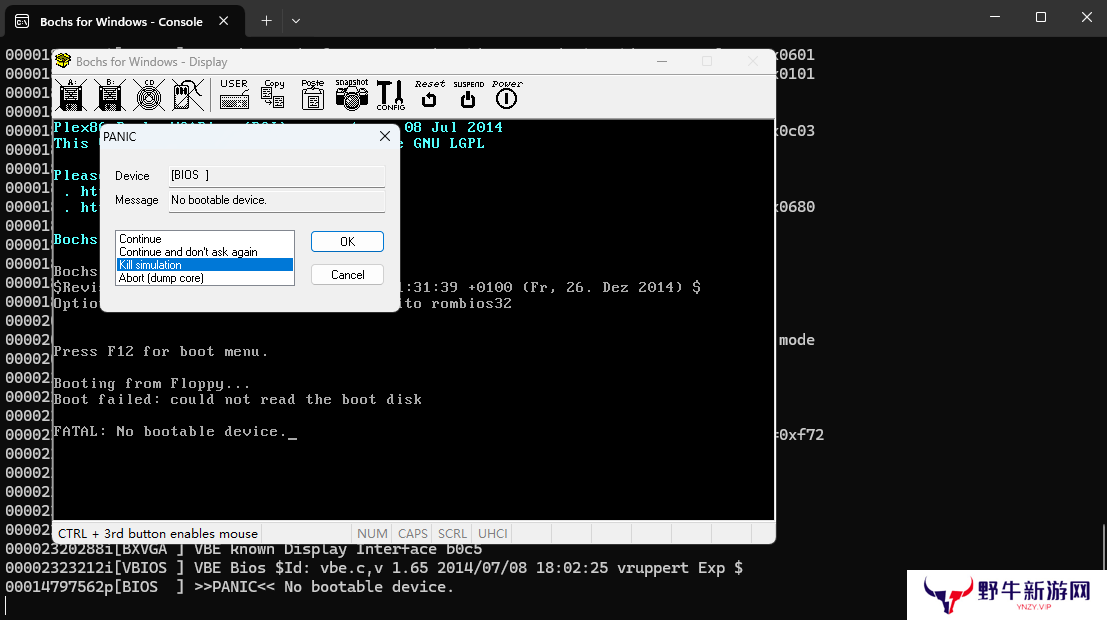This screenshot has height=620, width=1107.
Task: Click 'Booting from Floppy...' text
Action: coord(152,383)
